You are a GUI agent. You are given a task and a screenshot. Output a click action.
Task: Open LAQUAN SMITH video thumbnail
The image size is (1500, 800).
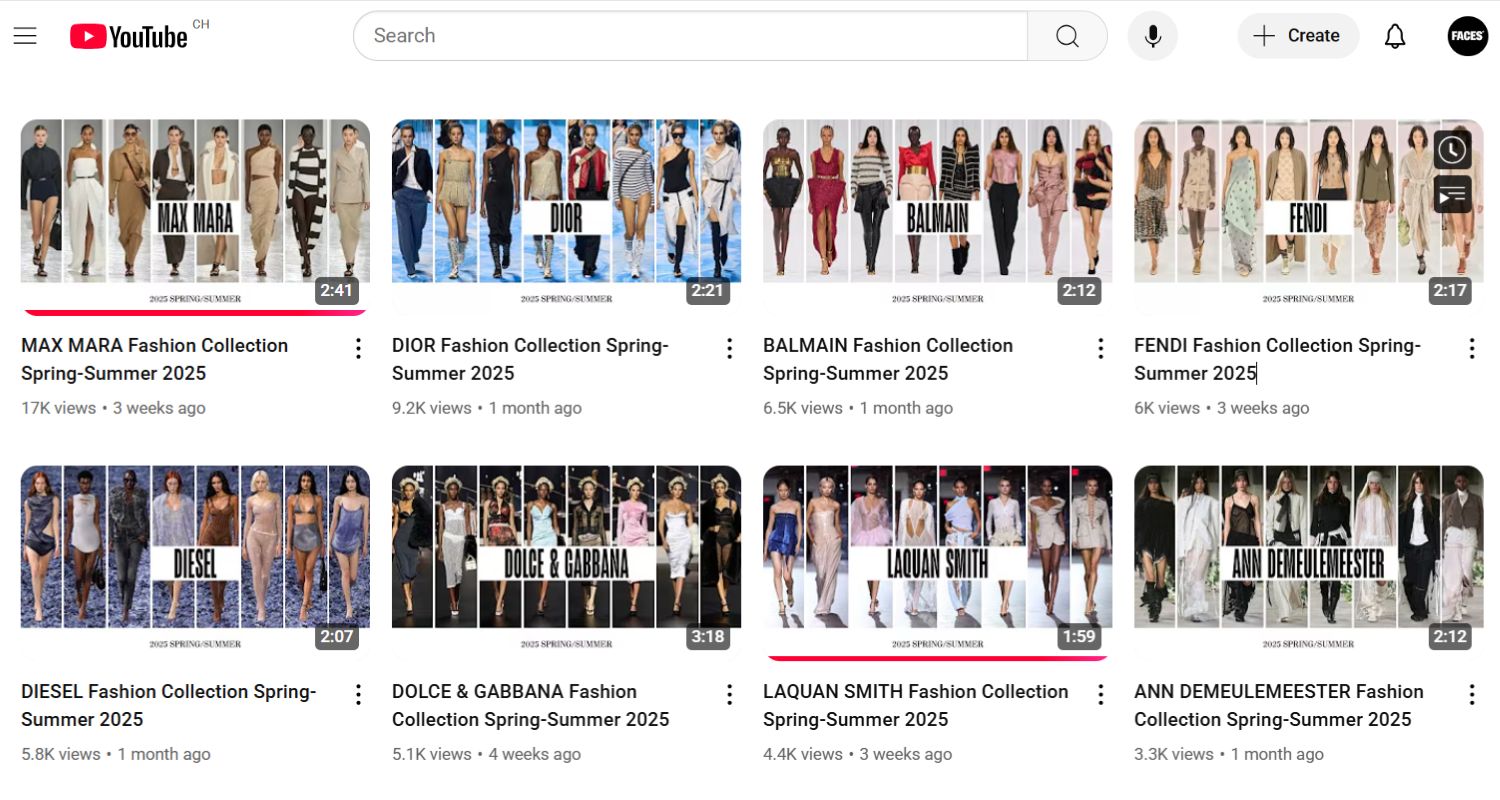937,563
